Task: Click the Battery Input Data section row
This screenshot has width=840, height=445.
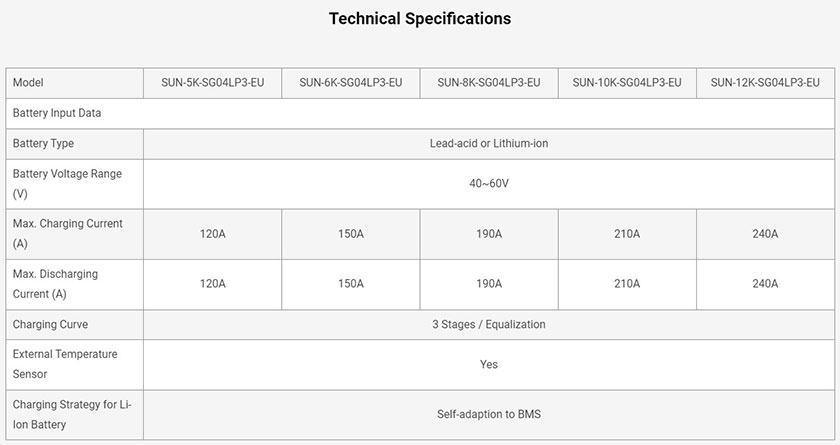Action: (x=420, y=113)
